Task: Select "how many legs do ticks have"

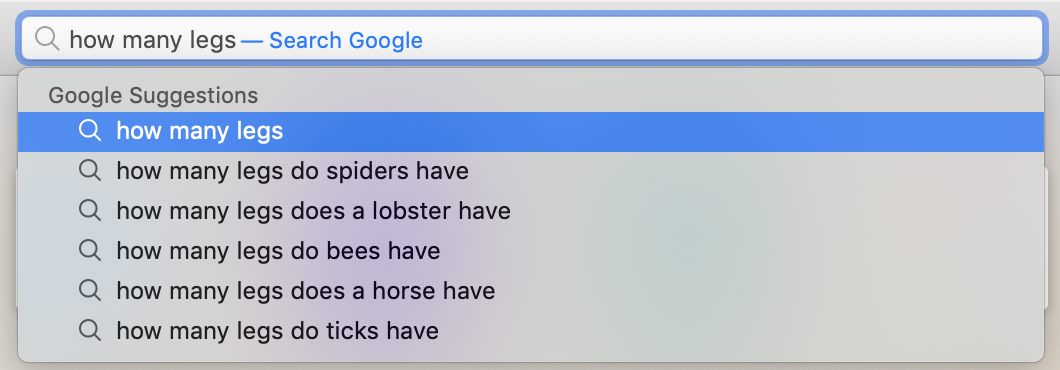Action: pos(531,331)
